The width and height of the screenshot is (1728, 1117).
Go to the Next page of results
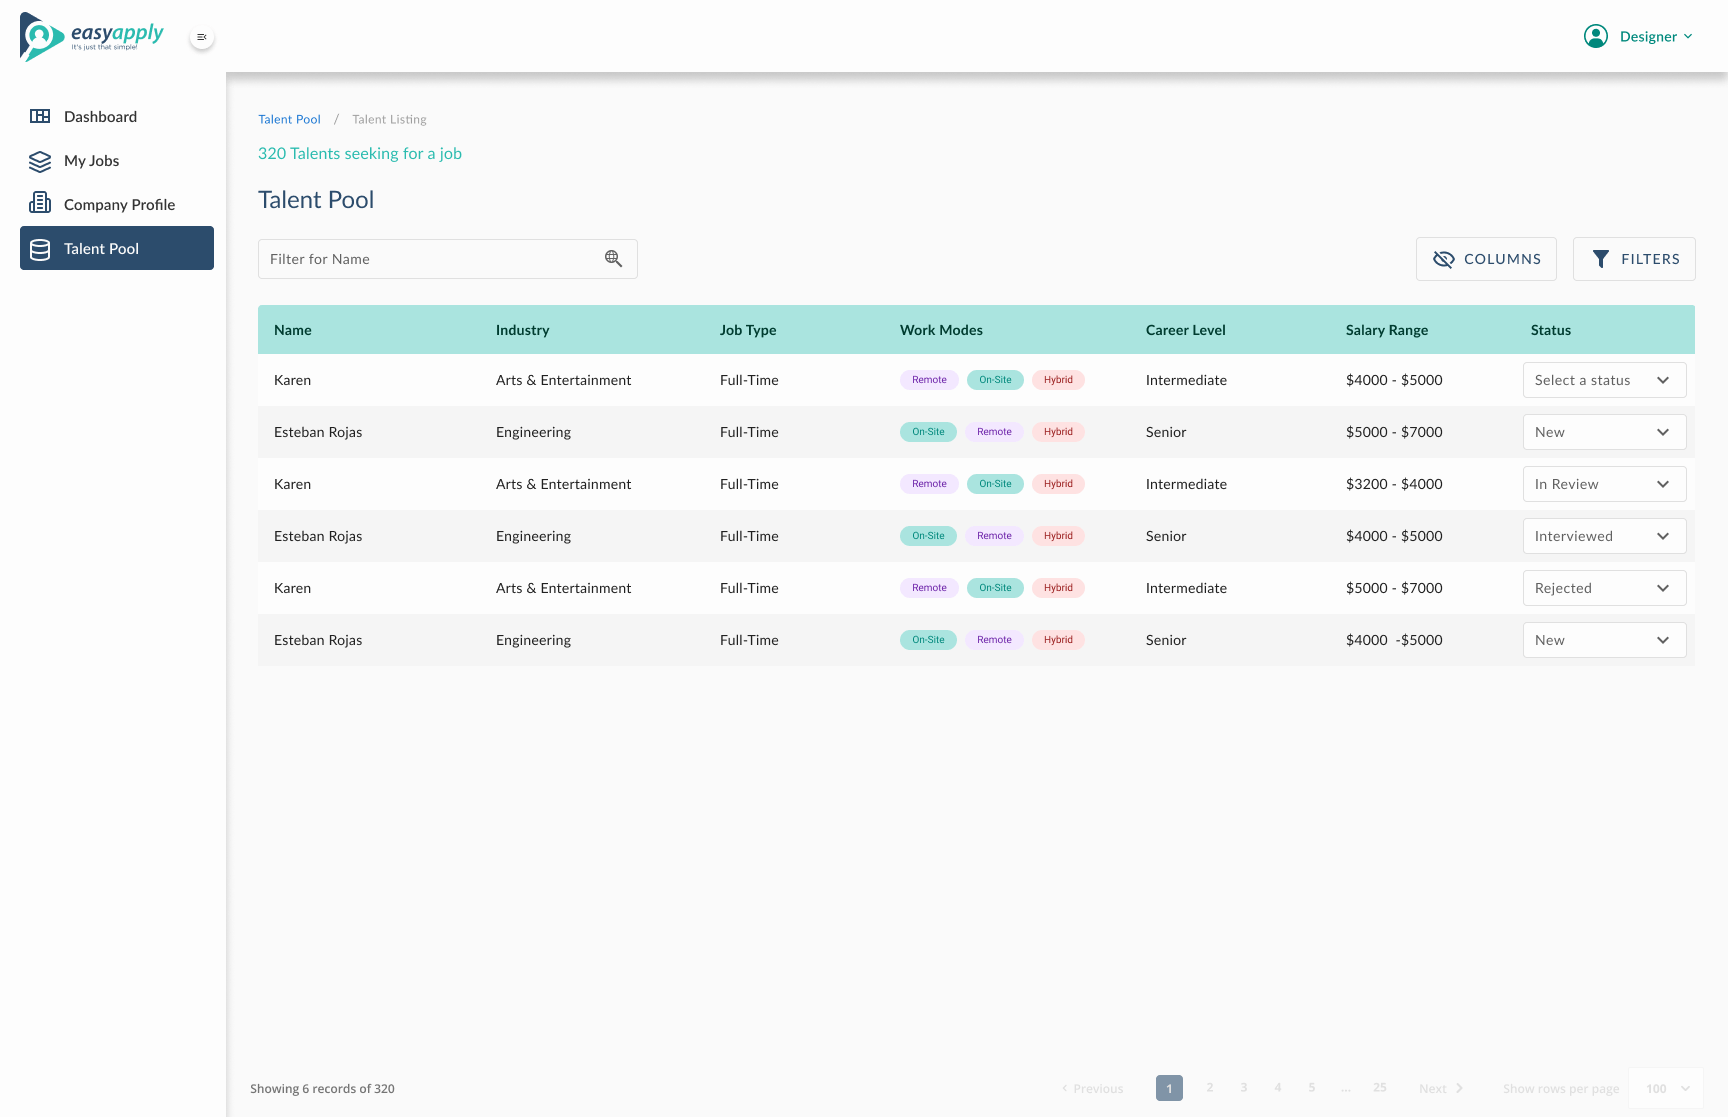click(x=1440, y=1088)
